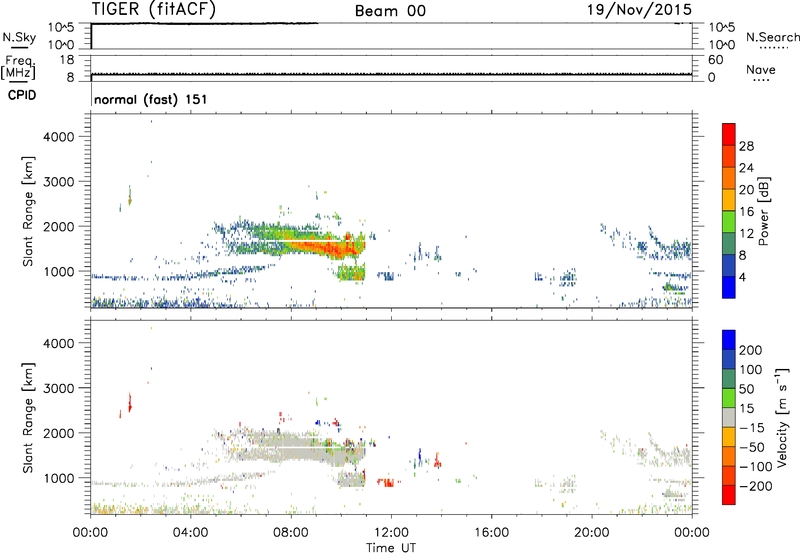Click "Slant Range [km]" label of the velocity panel

[28, 417]
